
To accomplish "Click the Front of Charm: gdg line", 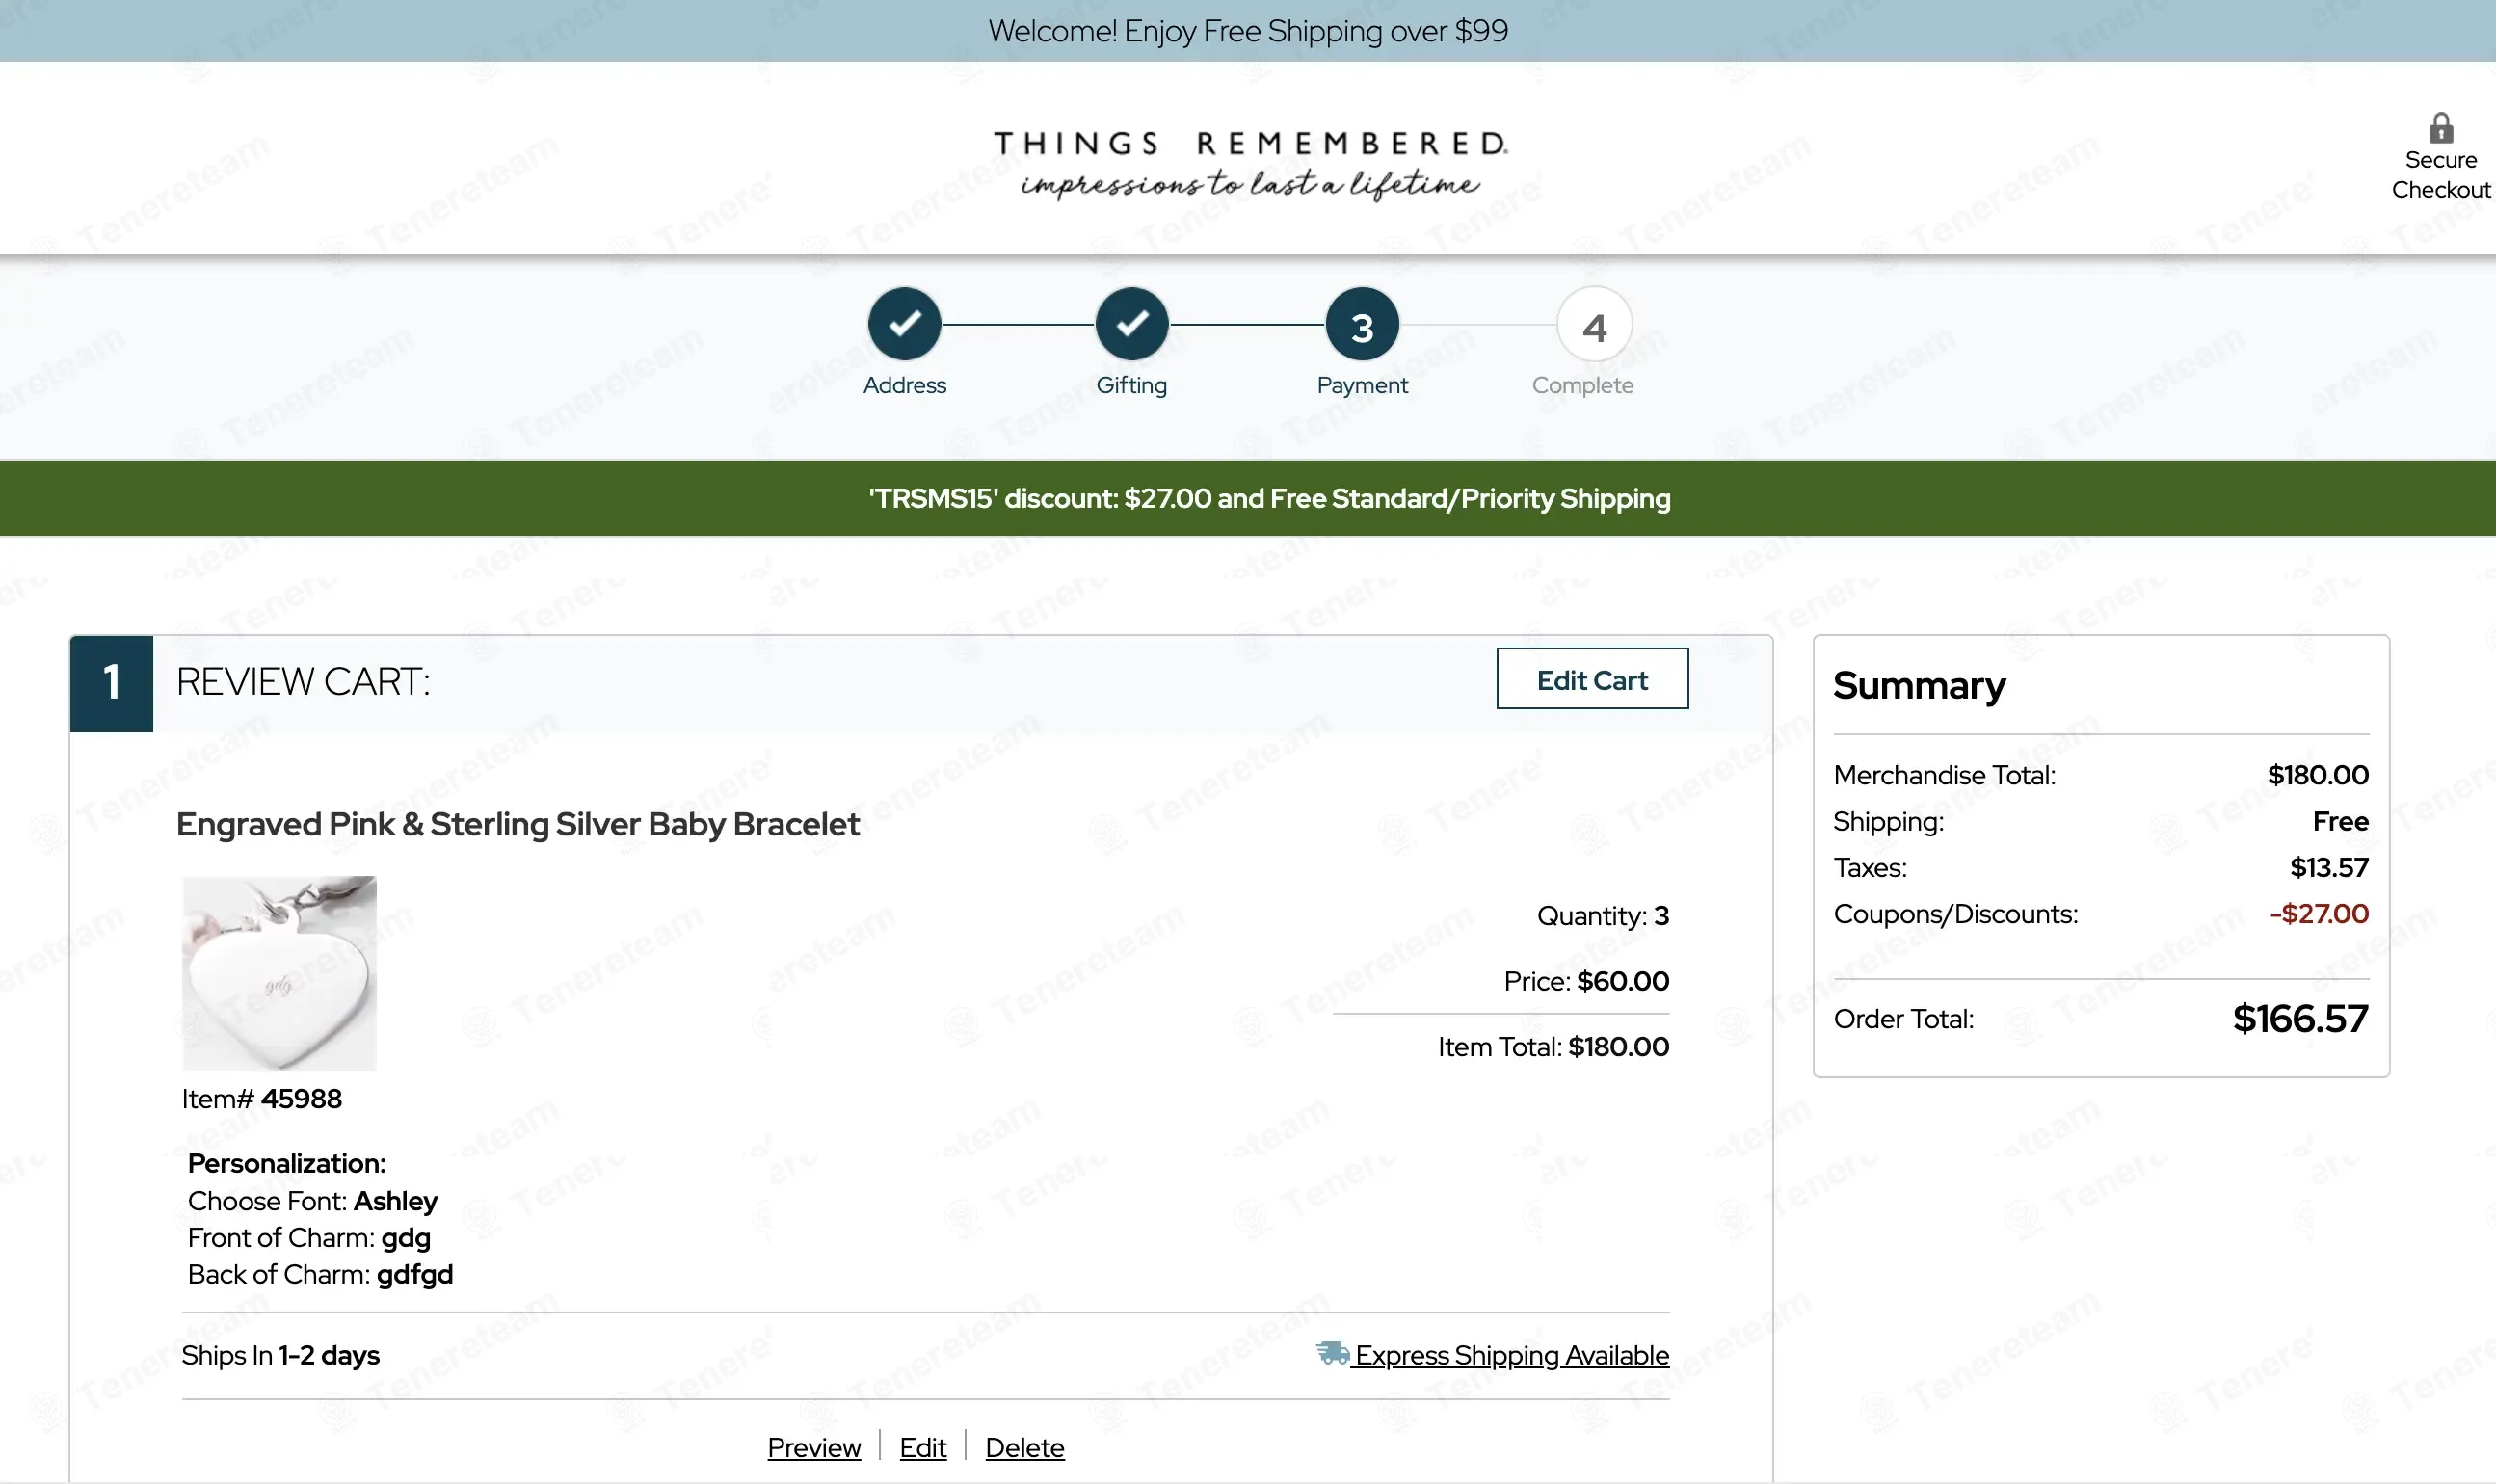I will pos(309,1238).
